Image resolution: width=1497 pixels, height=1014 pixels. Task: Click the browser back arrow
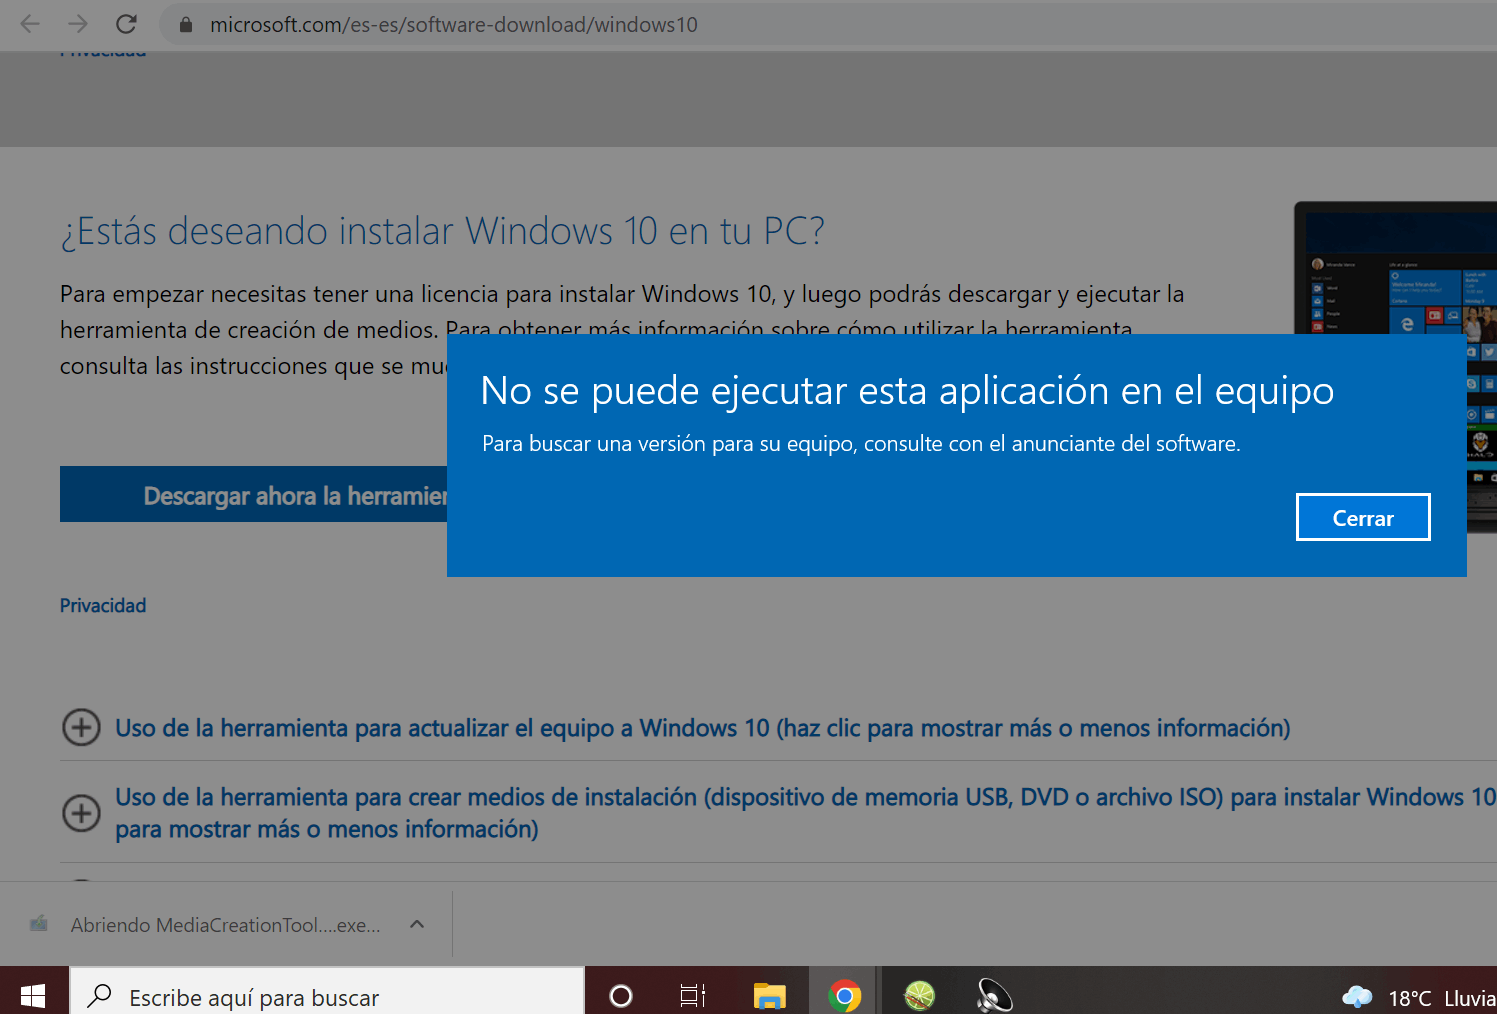(x=30, y=24)
